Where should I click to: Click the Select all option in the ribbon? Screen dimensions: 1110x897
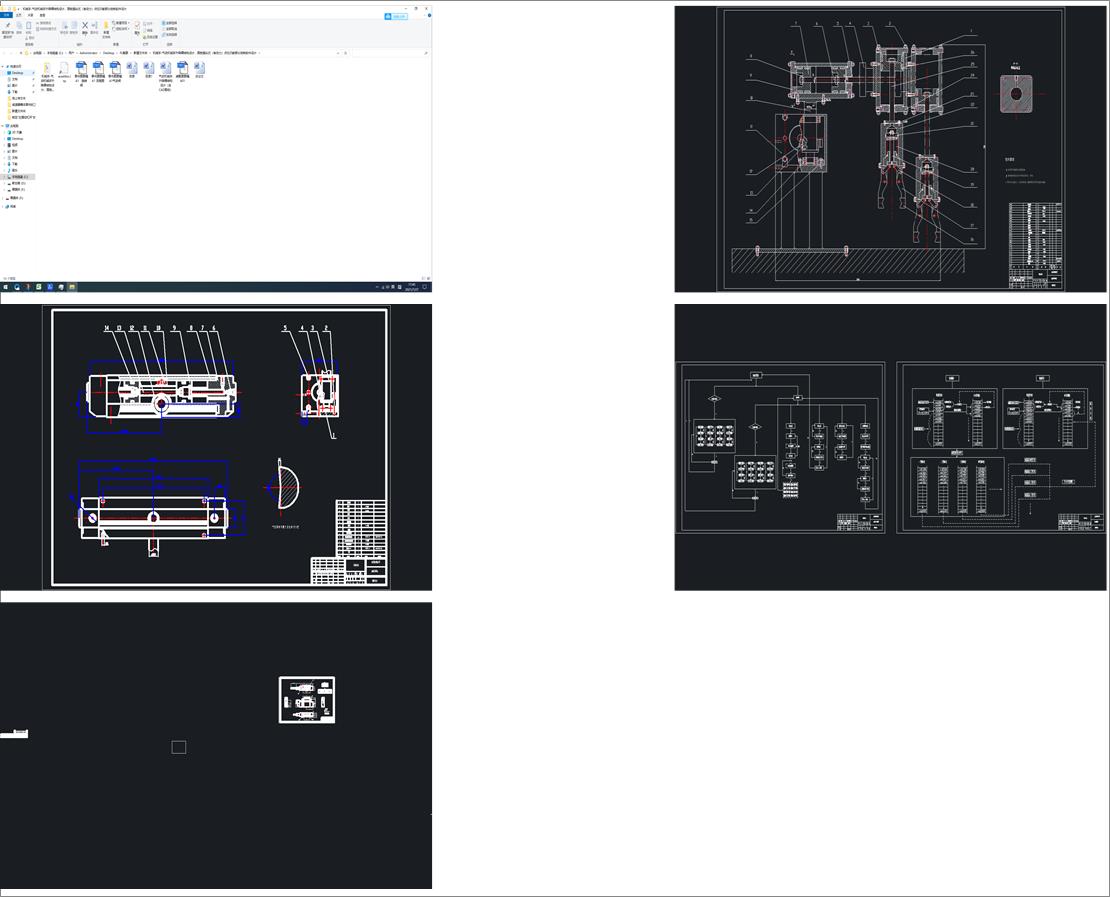click(170, 22)
